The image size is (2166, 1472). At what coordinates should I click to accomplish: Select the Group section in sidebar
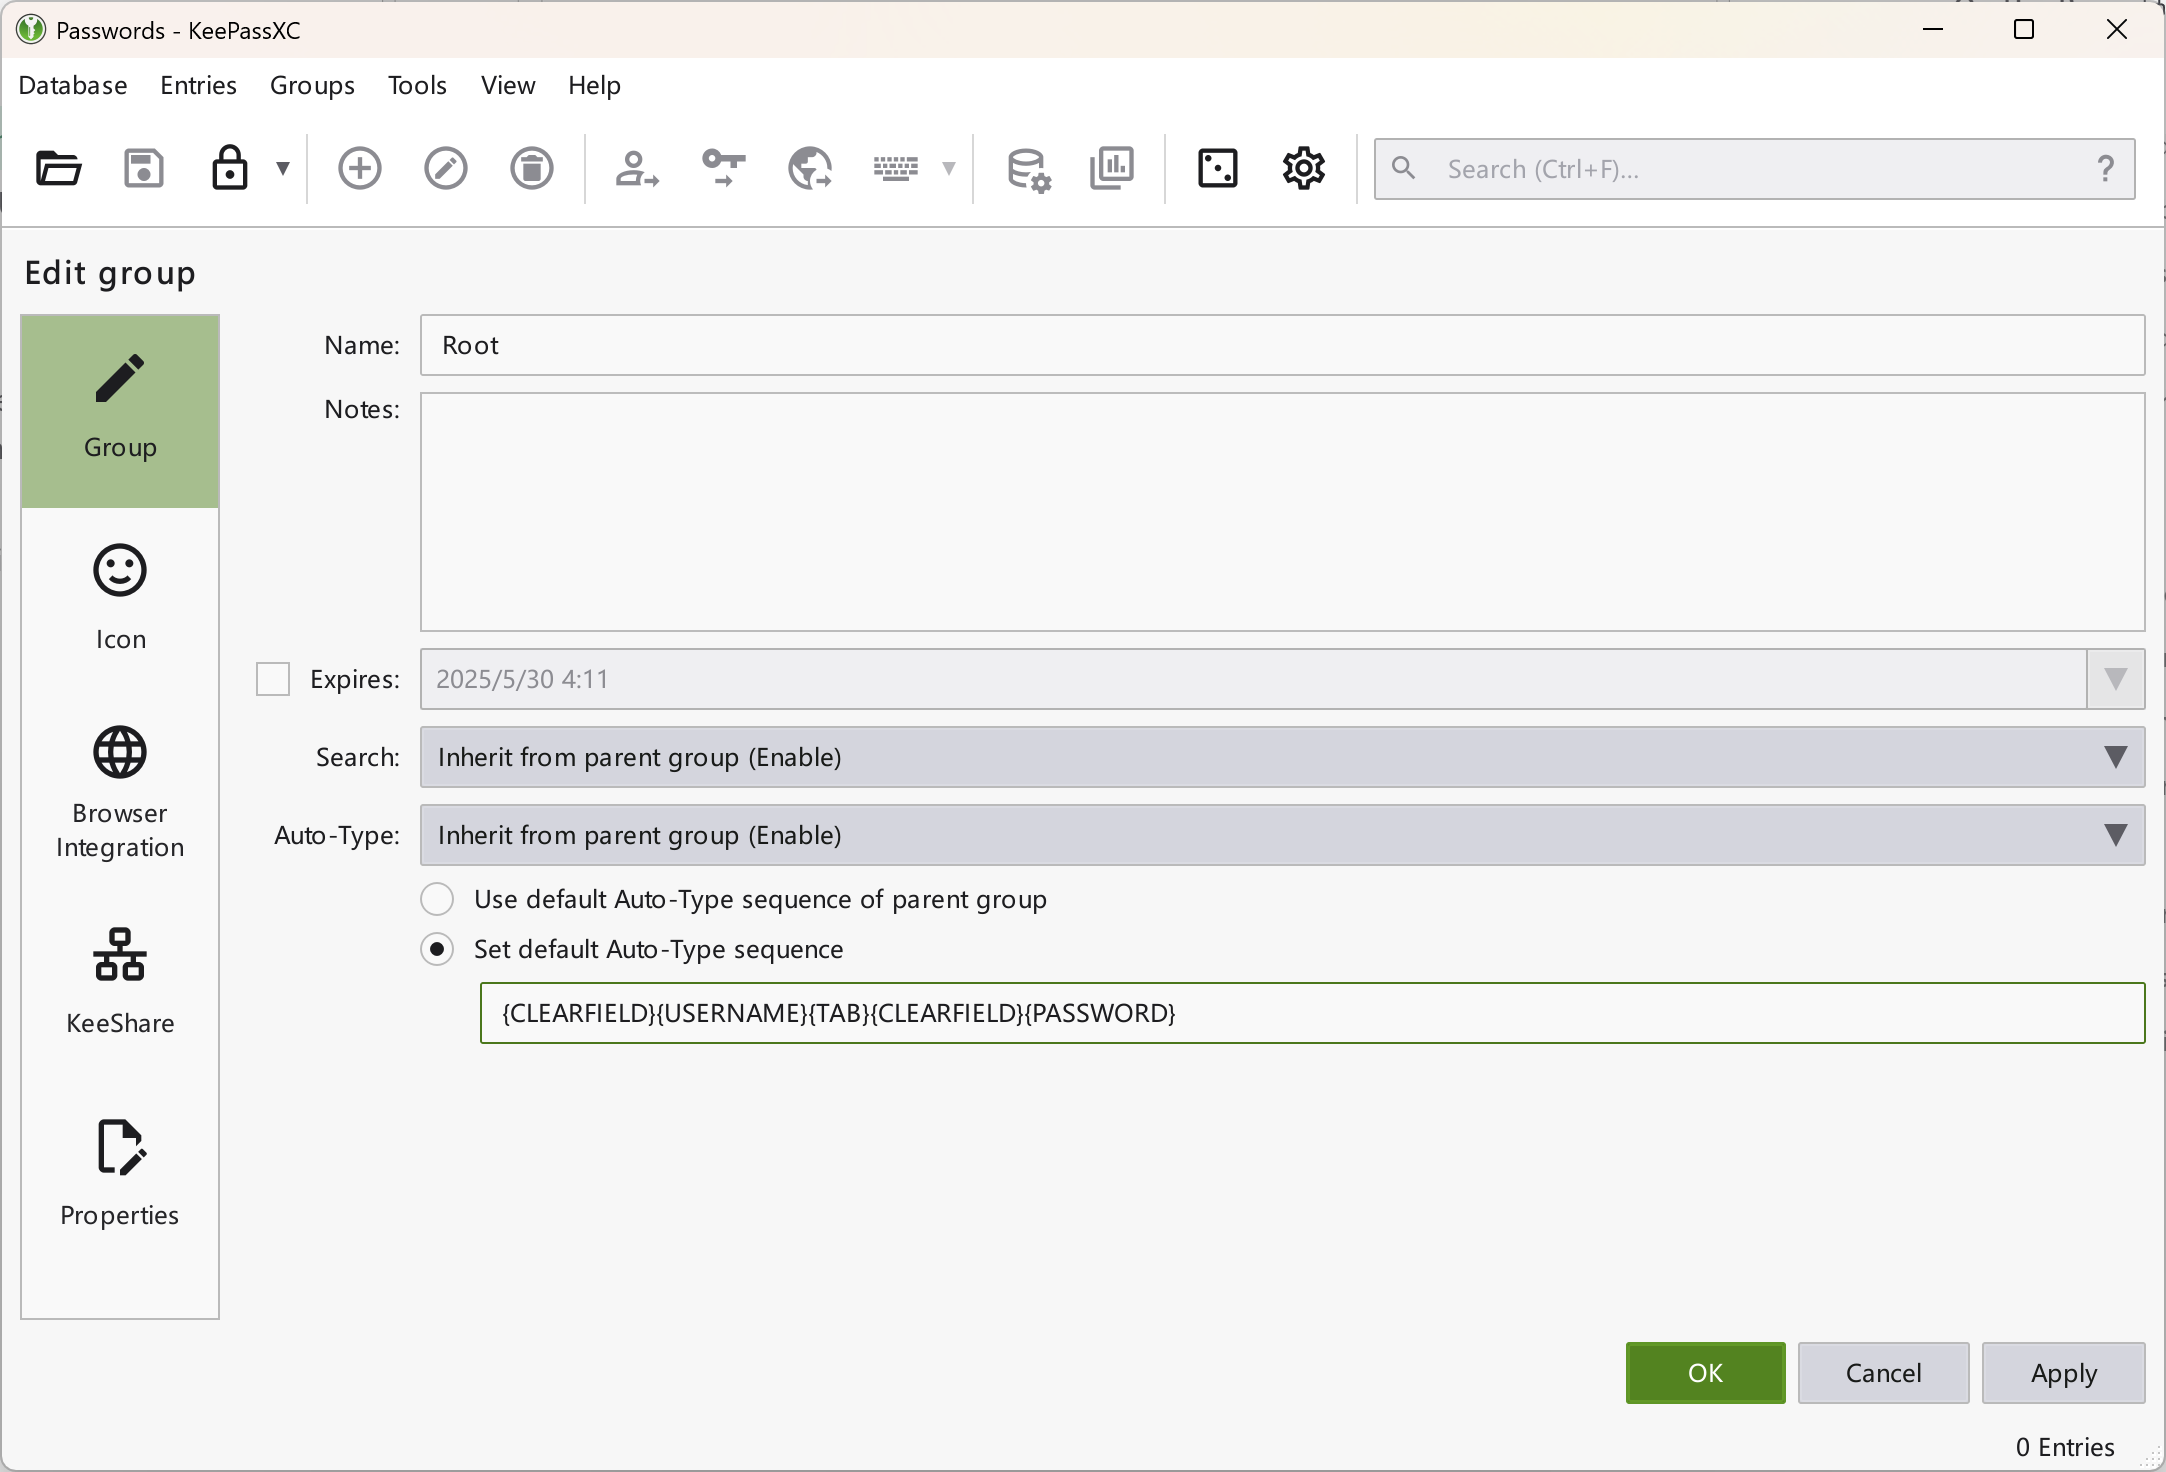pyautogui.click(x=120, y=411)
